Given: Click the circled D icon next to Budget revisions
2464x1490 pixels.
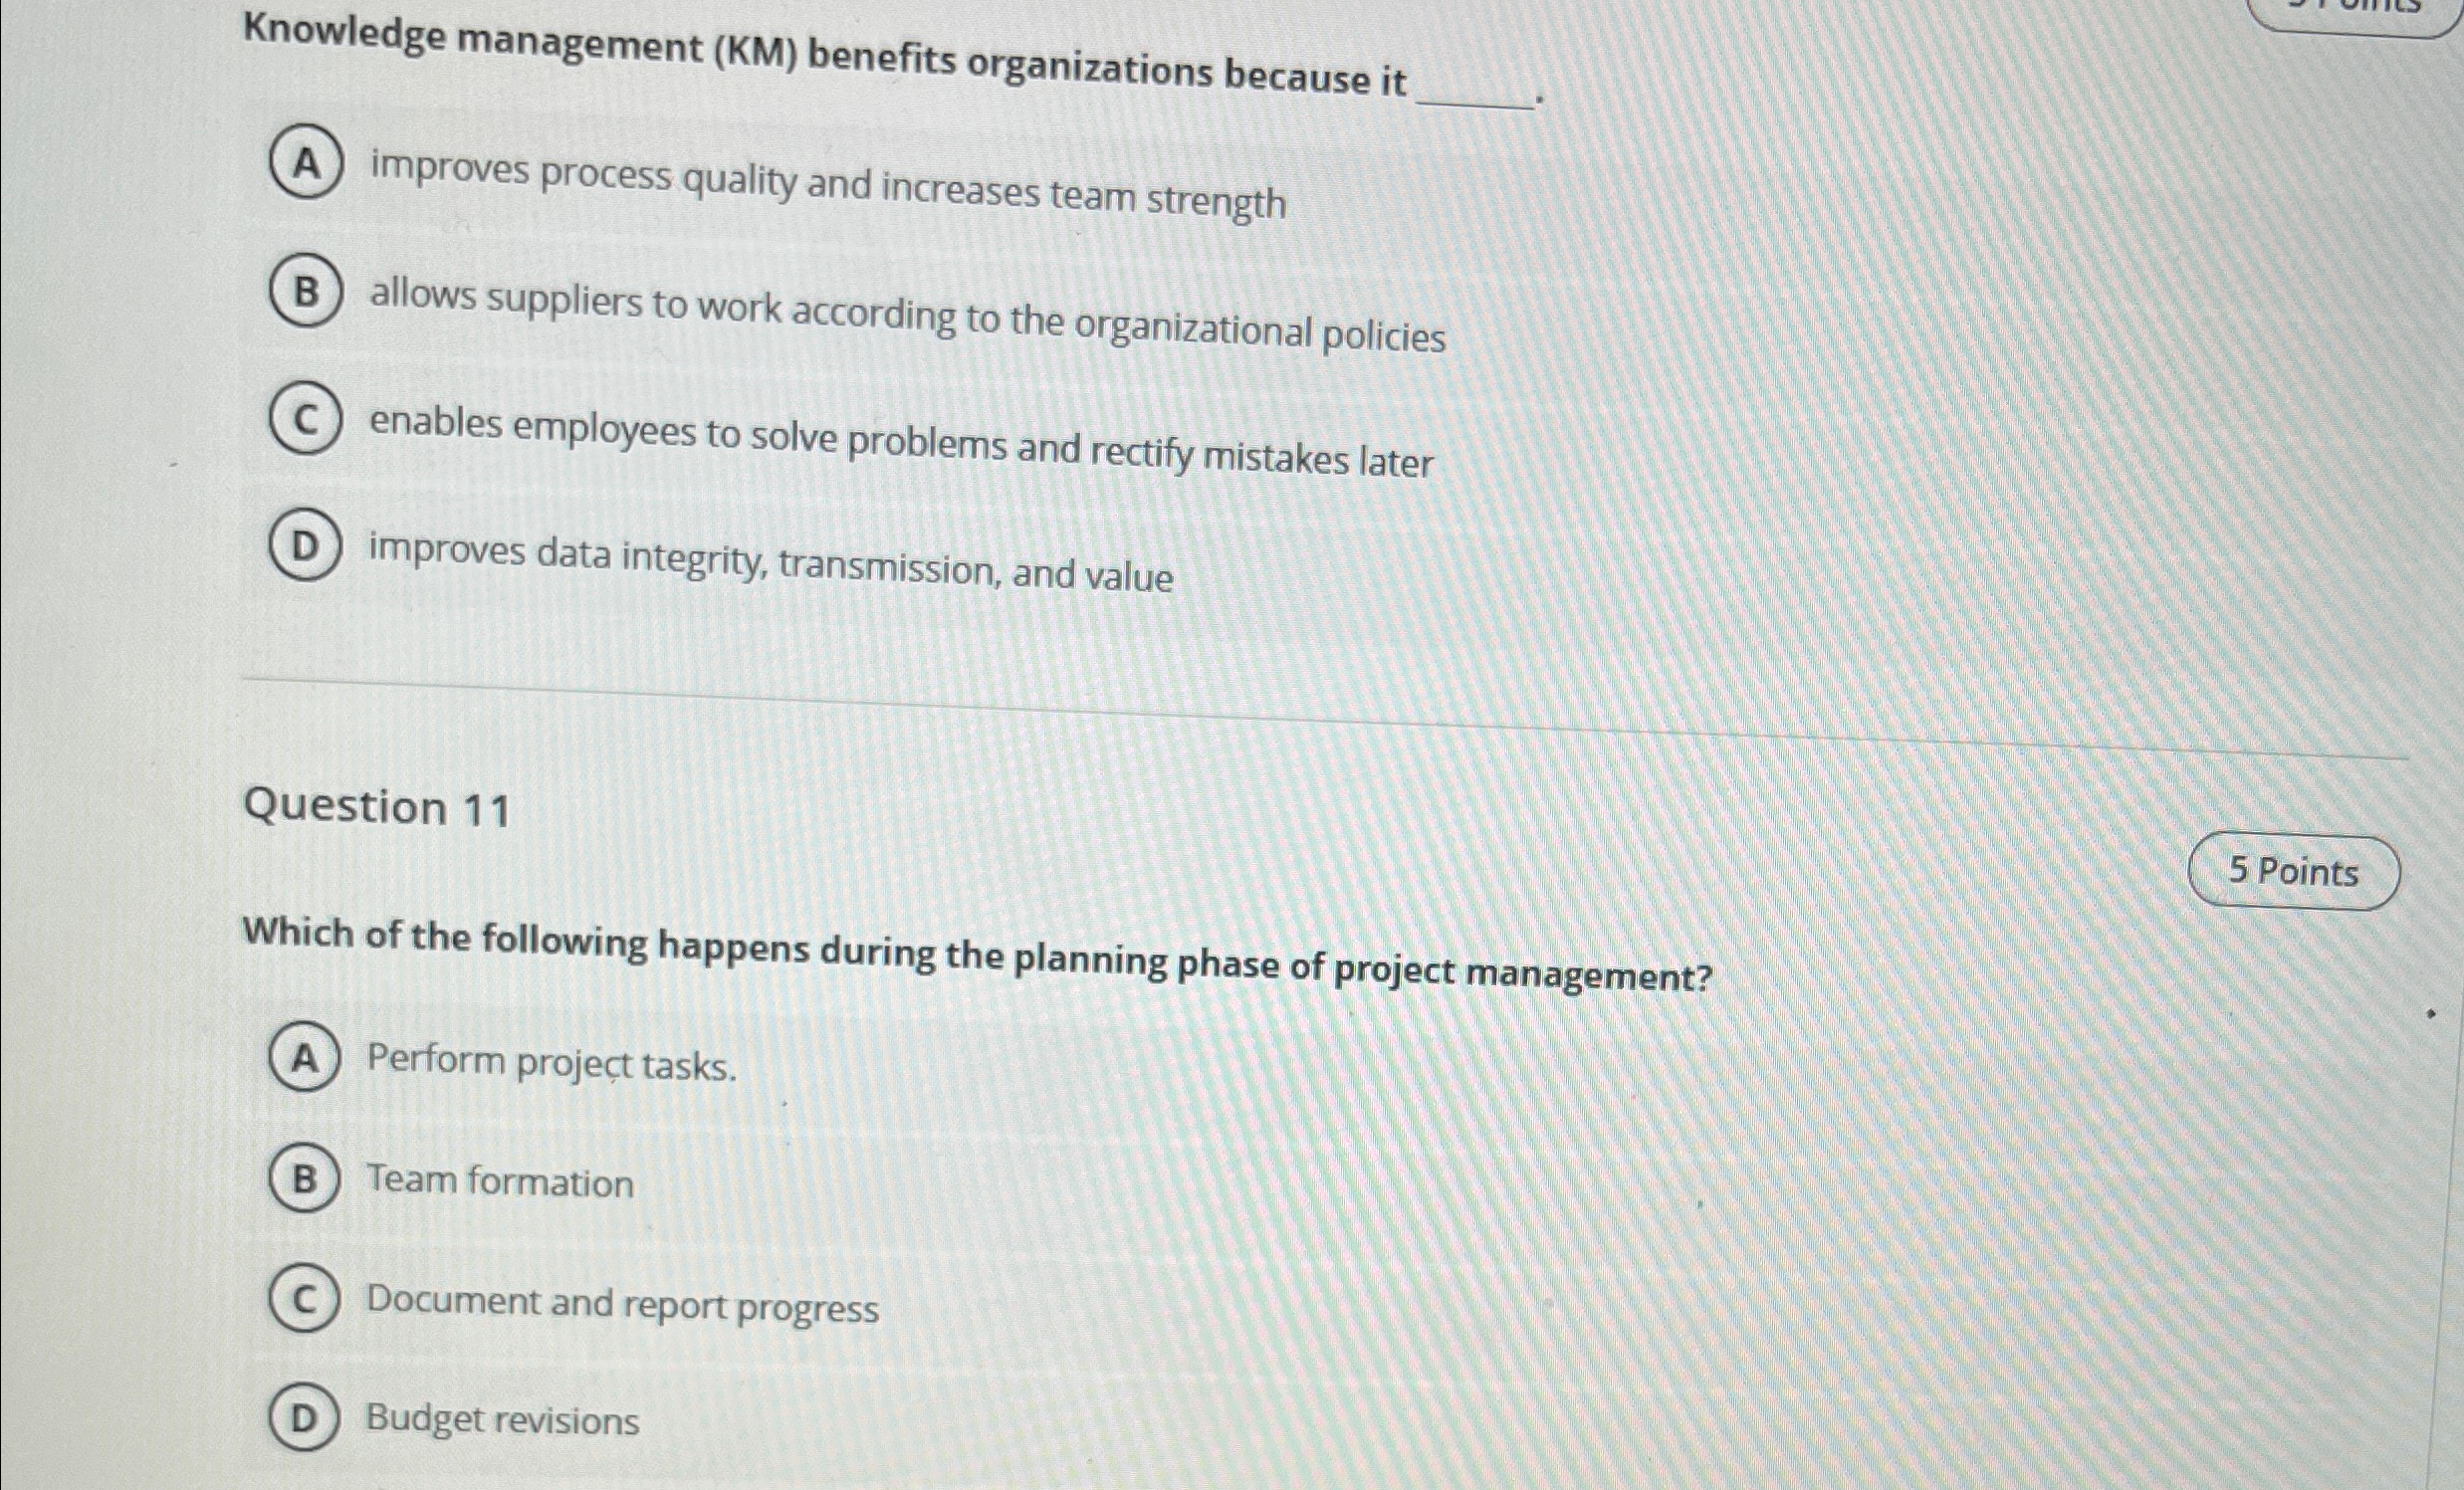Looking at the screenshot, I should pos(303,1421).
